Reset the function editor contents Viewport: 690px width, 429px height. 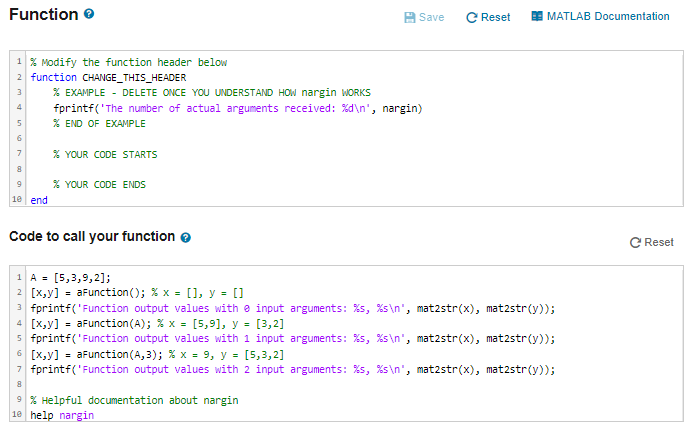tap(488, 17)
